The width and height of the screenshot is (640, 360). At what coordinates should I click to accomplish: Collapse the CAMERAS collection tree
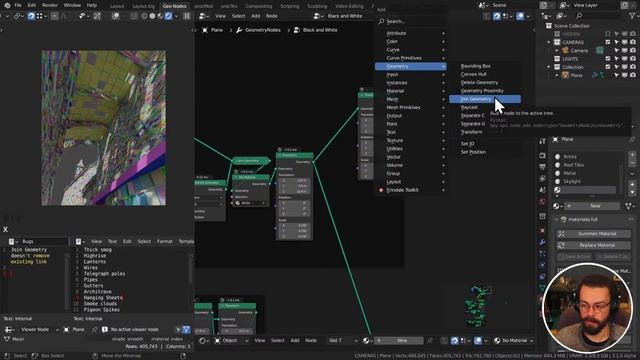coord(549,42)
